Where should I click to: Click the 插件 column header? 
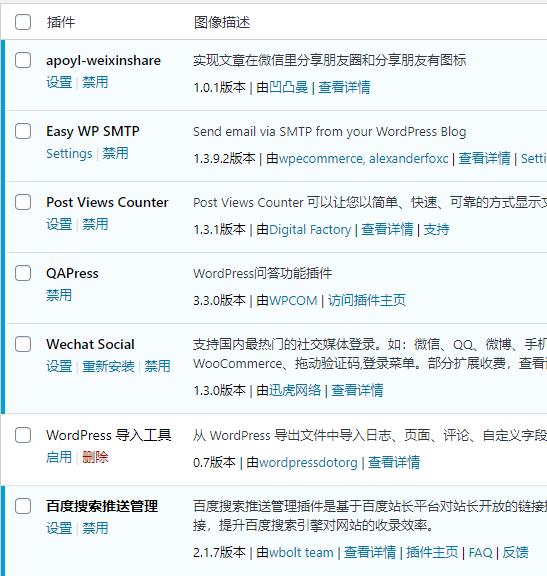61,22
